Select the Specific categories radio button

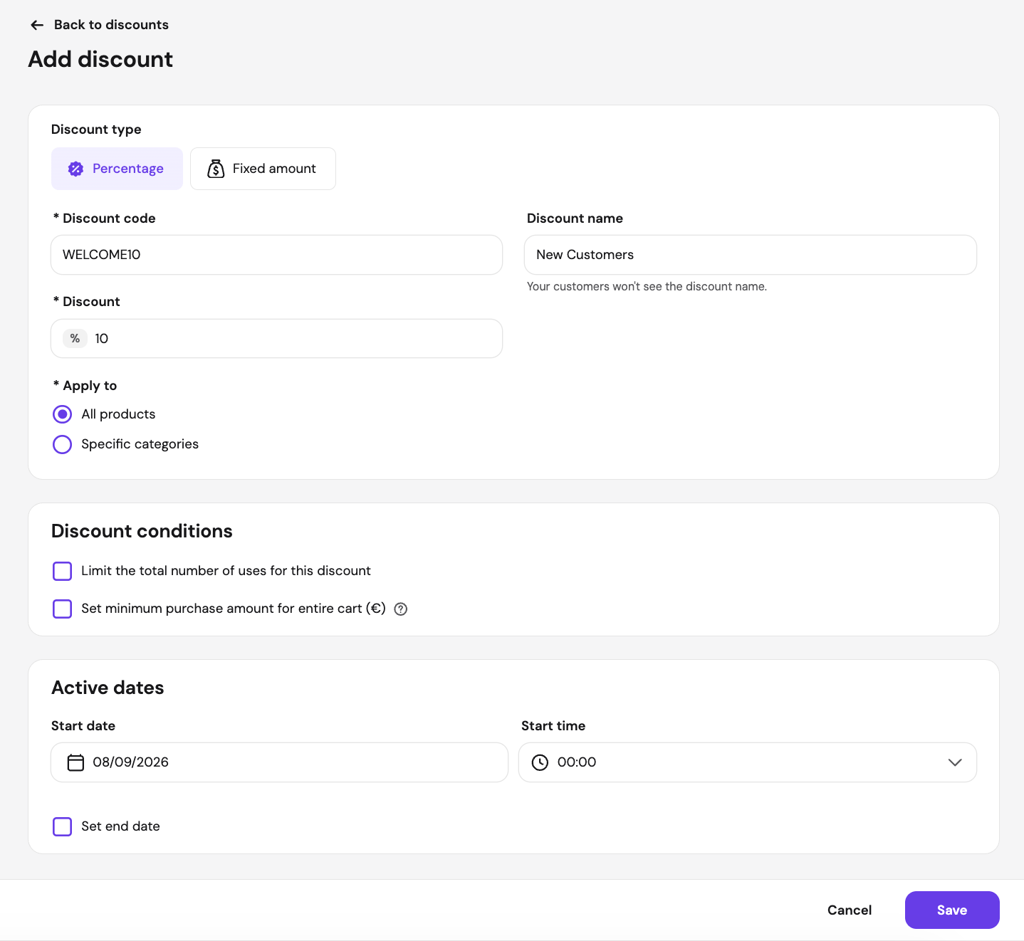[x=62, y=444]
